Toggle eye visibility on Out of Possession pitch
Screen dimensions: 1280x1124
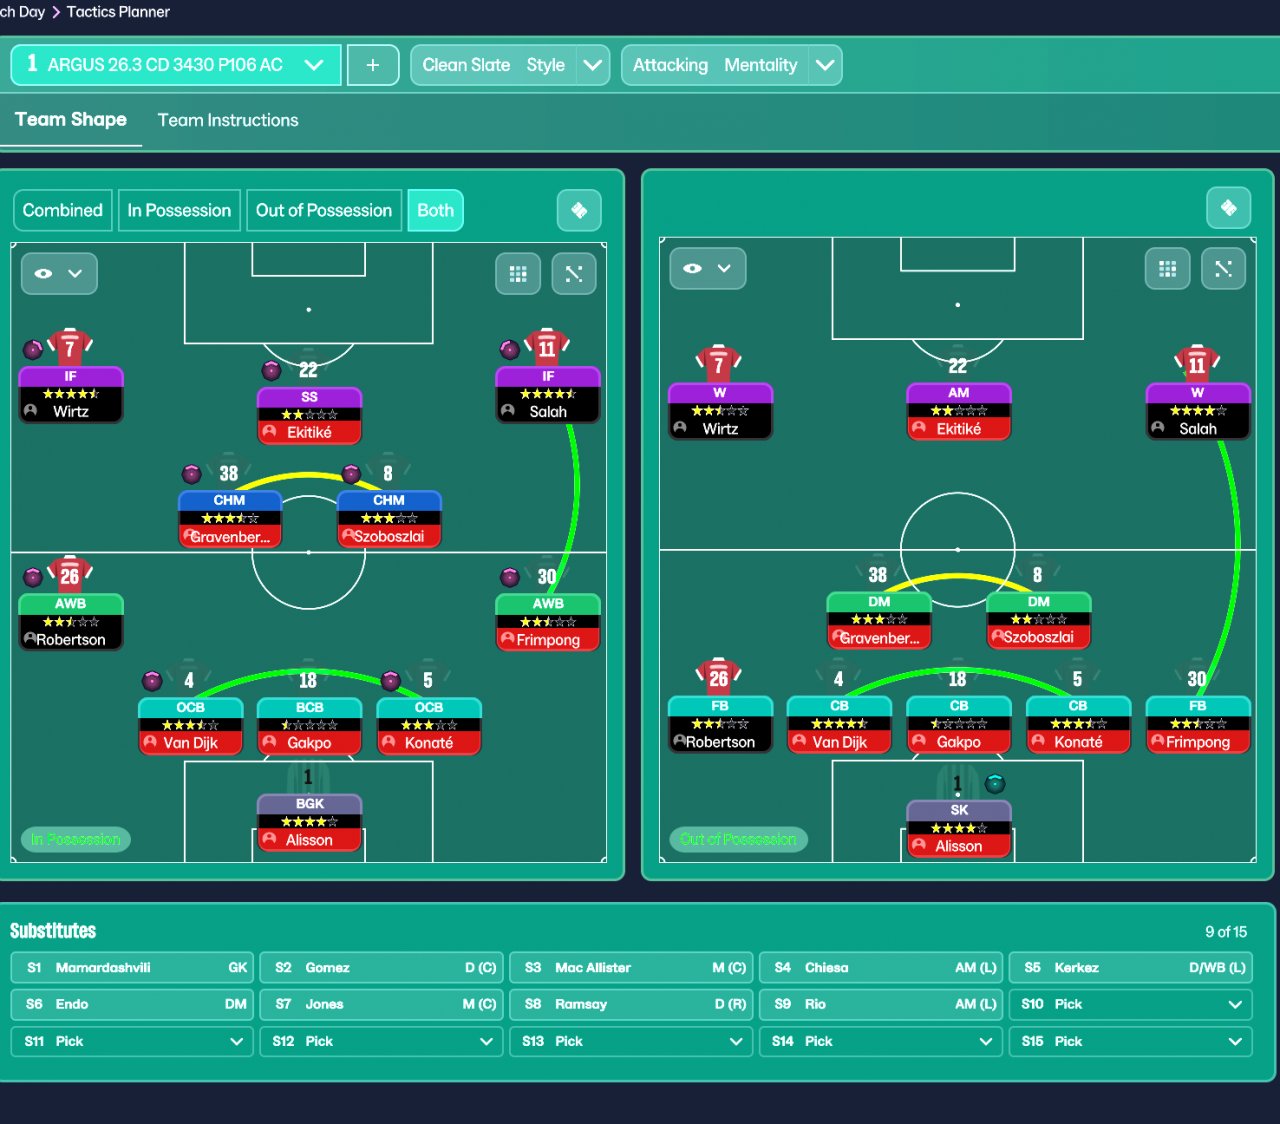pyautogui.click(x=708, y=268)
